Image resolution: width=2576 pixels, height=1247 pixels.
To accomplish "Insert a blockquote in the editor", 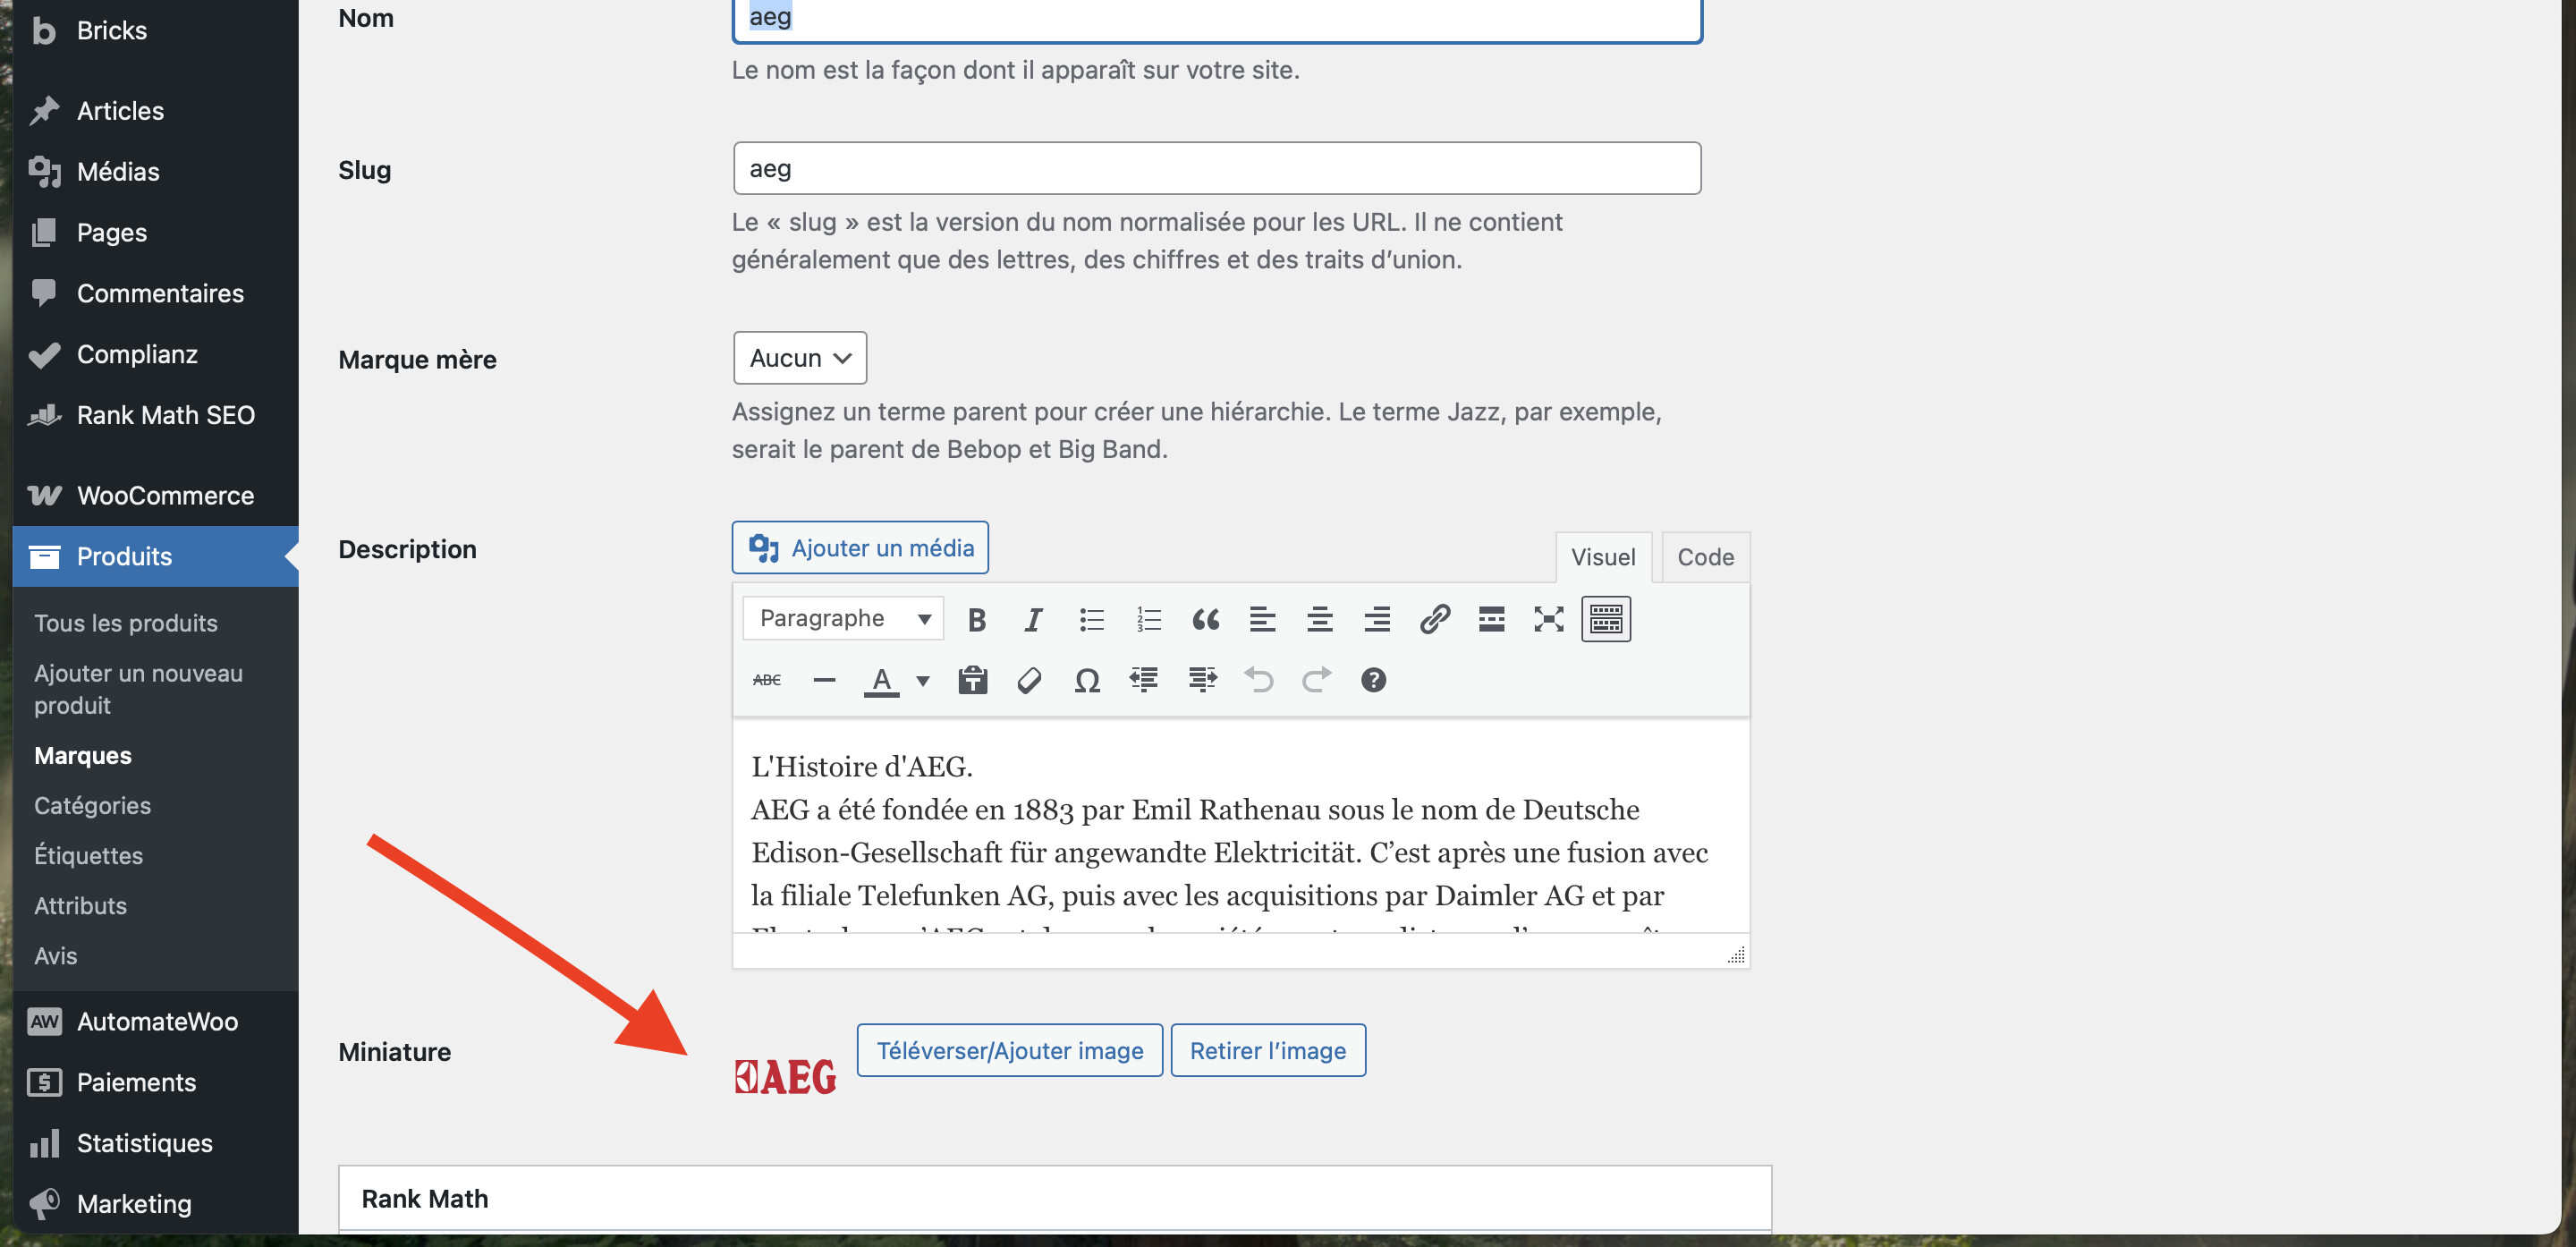I will pyautogui.click(x=1205, y=620).
